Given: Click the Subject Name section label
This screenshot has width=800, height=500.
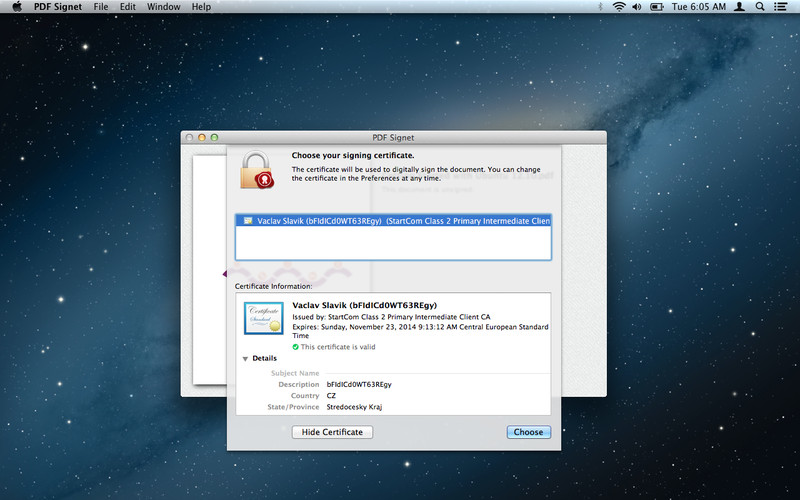Looking at the screenshot, I should pyautogui.click(x=295, y=373).
